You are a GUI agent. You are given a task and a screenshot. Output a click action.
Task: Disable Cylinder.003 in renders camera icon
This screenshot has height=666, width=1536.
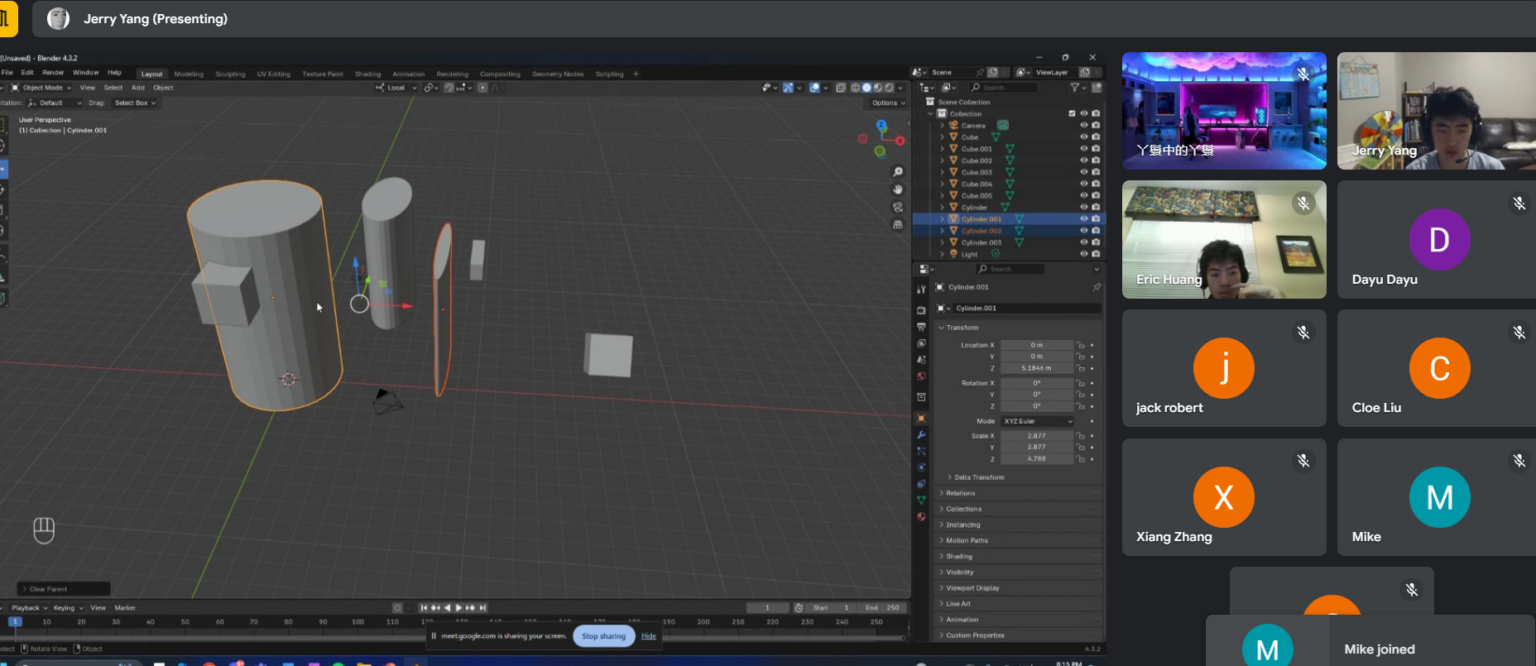[x=1096, y=242]
